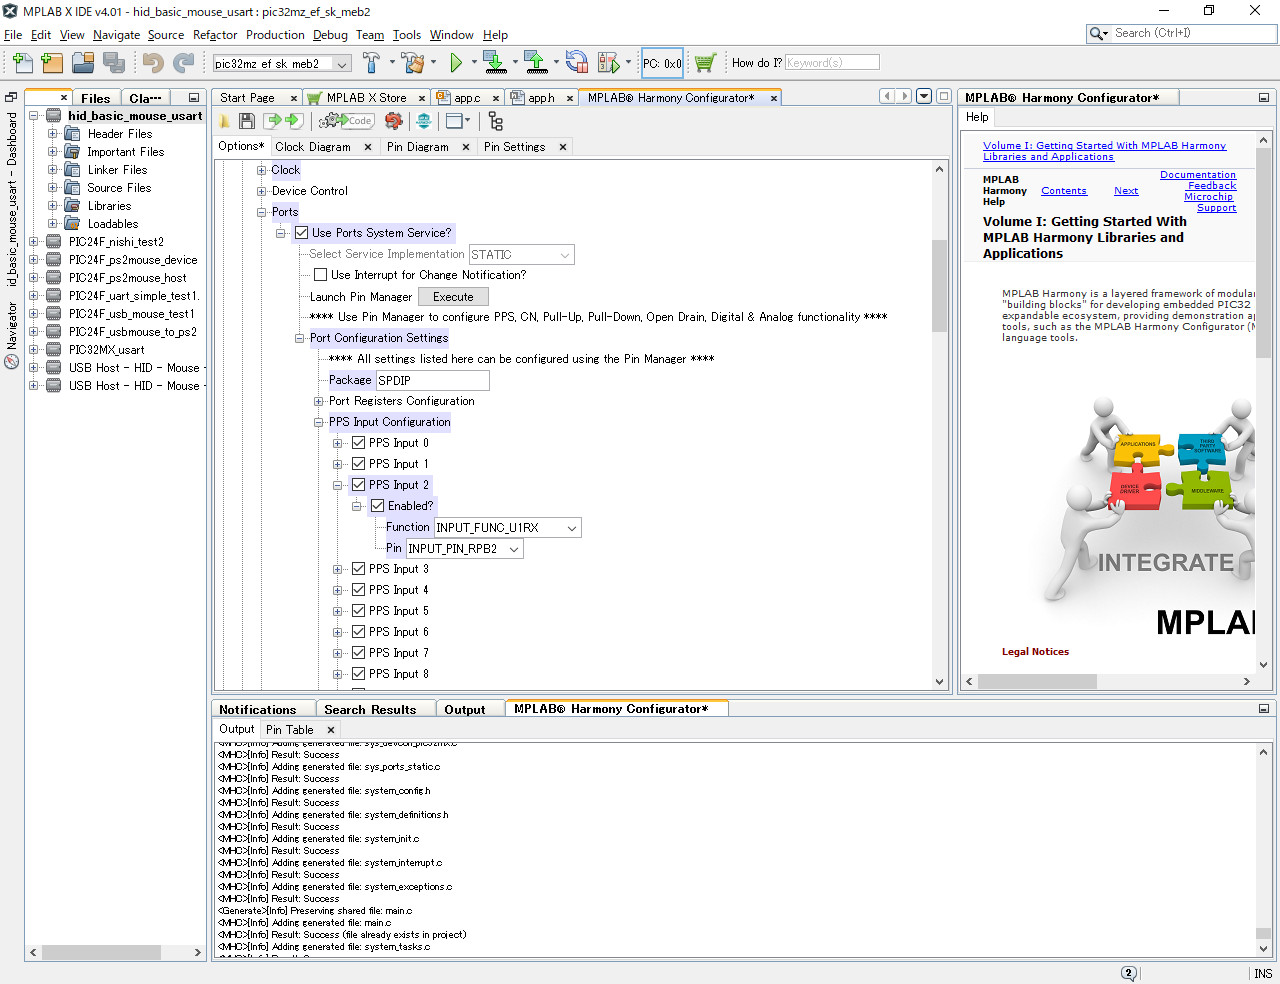Click the Build Project hammer icon
Image resolution: width=1280 pixels, height=984 pixels.
[371, 63]
